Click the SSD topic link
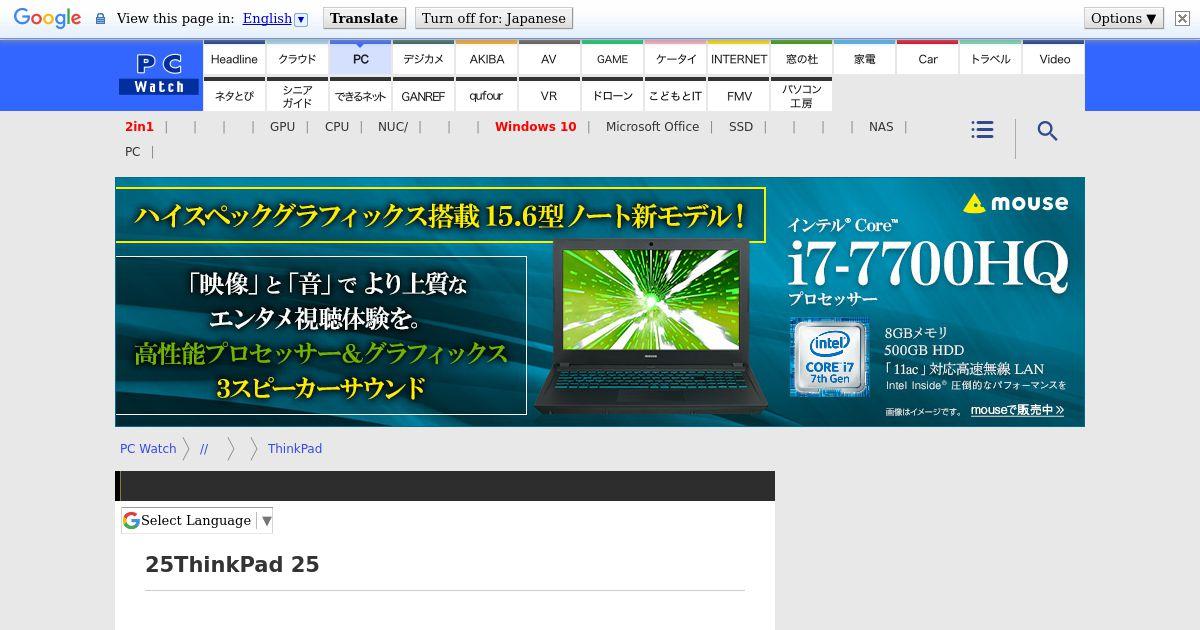This screenshot has height=630, width=1200. click(x=741, y=127)
